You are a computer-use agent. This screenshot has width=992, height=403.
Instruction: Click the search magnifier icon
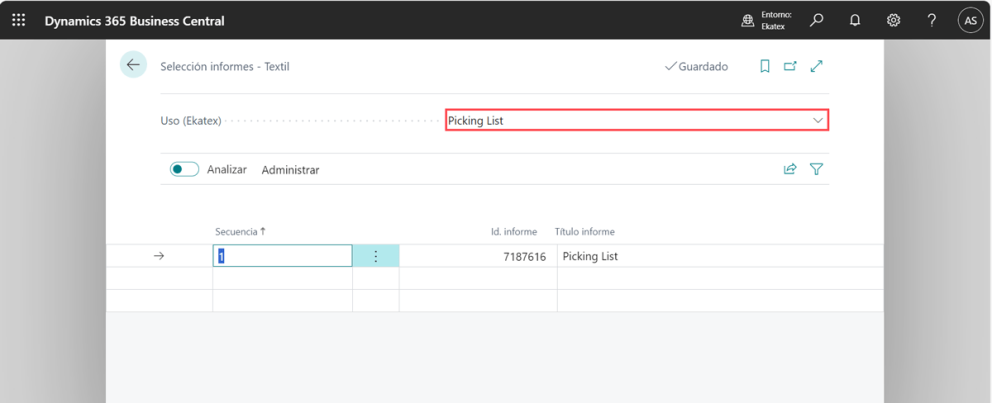coord(817,20)
